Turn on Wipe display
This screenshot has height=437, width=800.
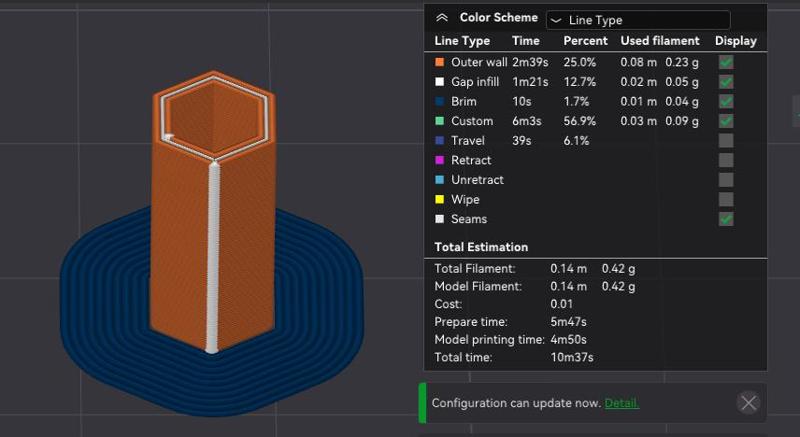(726, 200)
